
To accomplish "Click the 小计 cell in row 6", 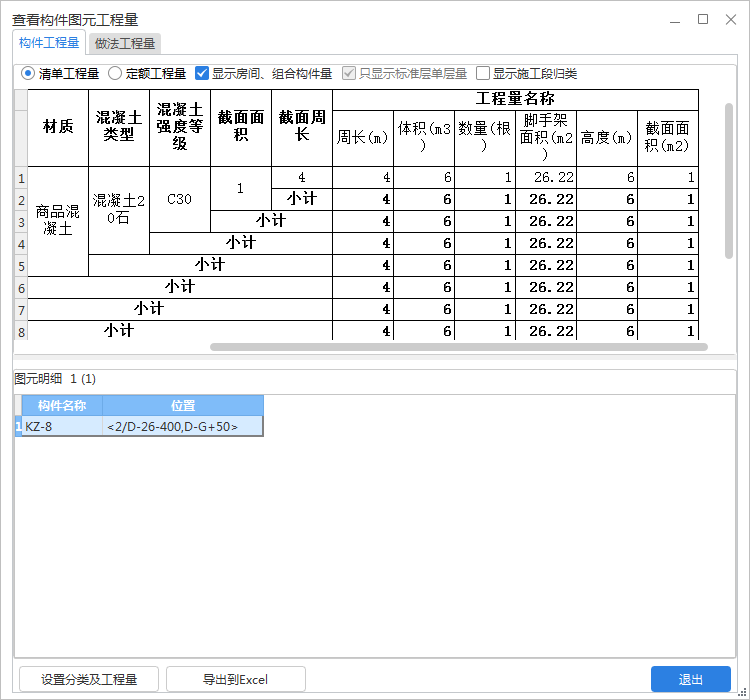I will 180,287.
